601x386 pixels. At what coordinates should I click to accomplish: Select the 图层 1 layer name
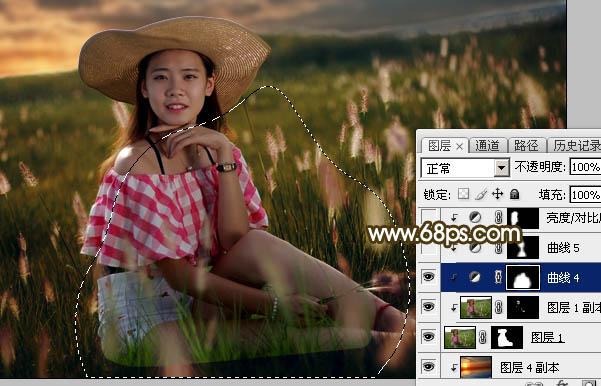(x=547, y=337)
